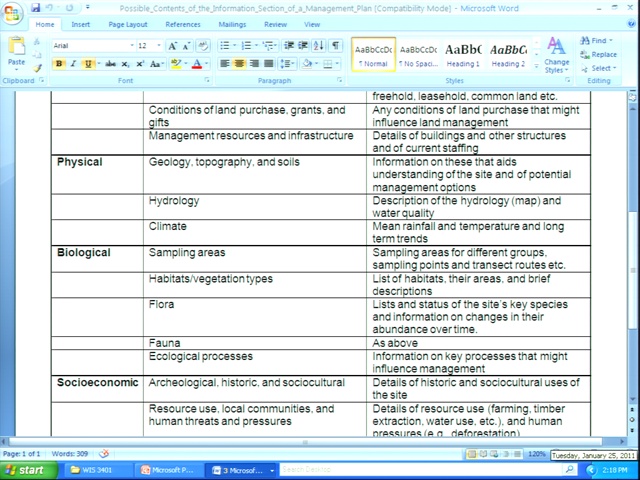Click the Clear Formatting icon
This screenshot has height=480, width=640.
coord(203,46)
